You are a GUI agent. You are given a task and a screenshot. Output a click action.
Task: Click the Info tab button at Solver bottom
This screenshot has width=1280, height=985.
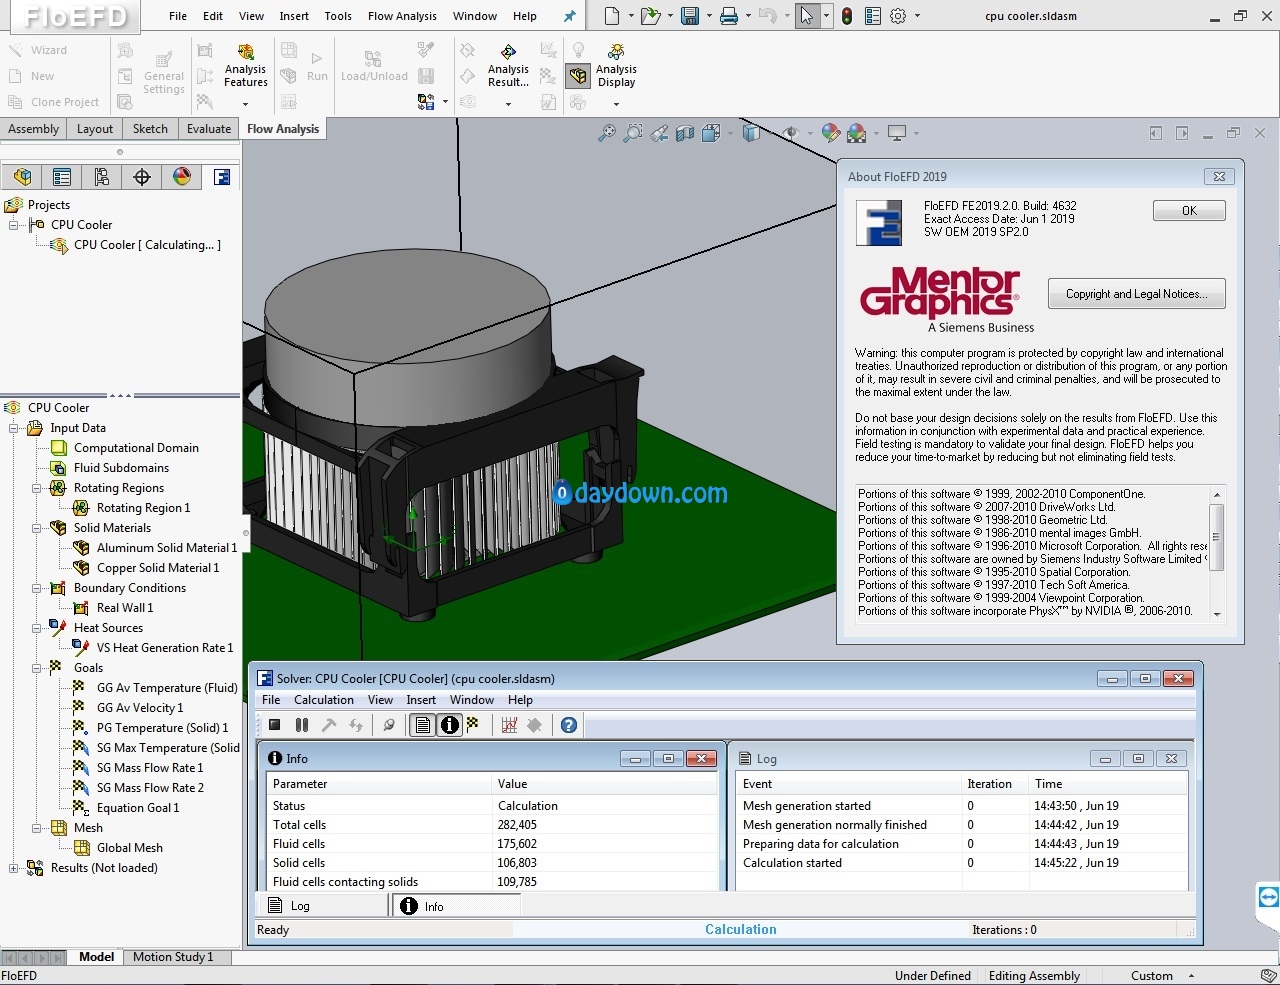(454, 906)
